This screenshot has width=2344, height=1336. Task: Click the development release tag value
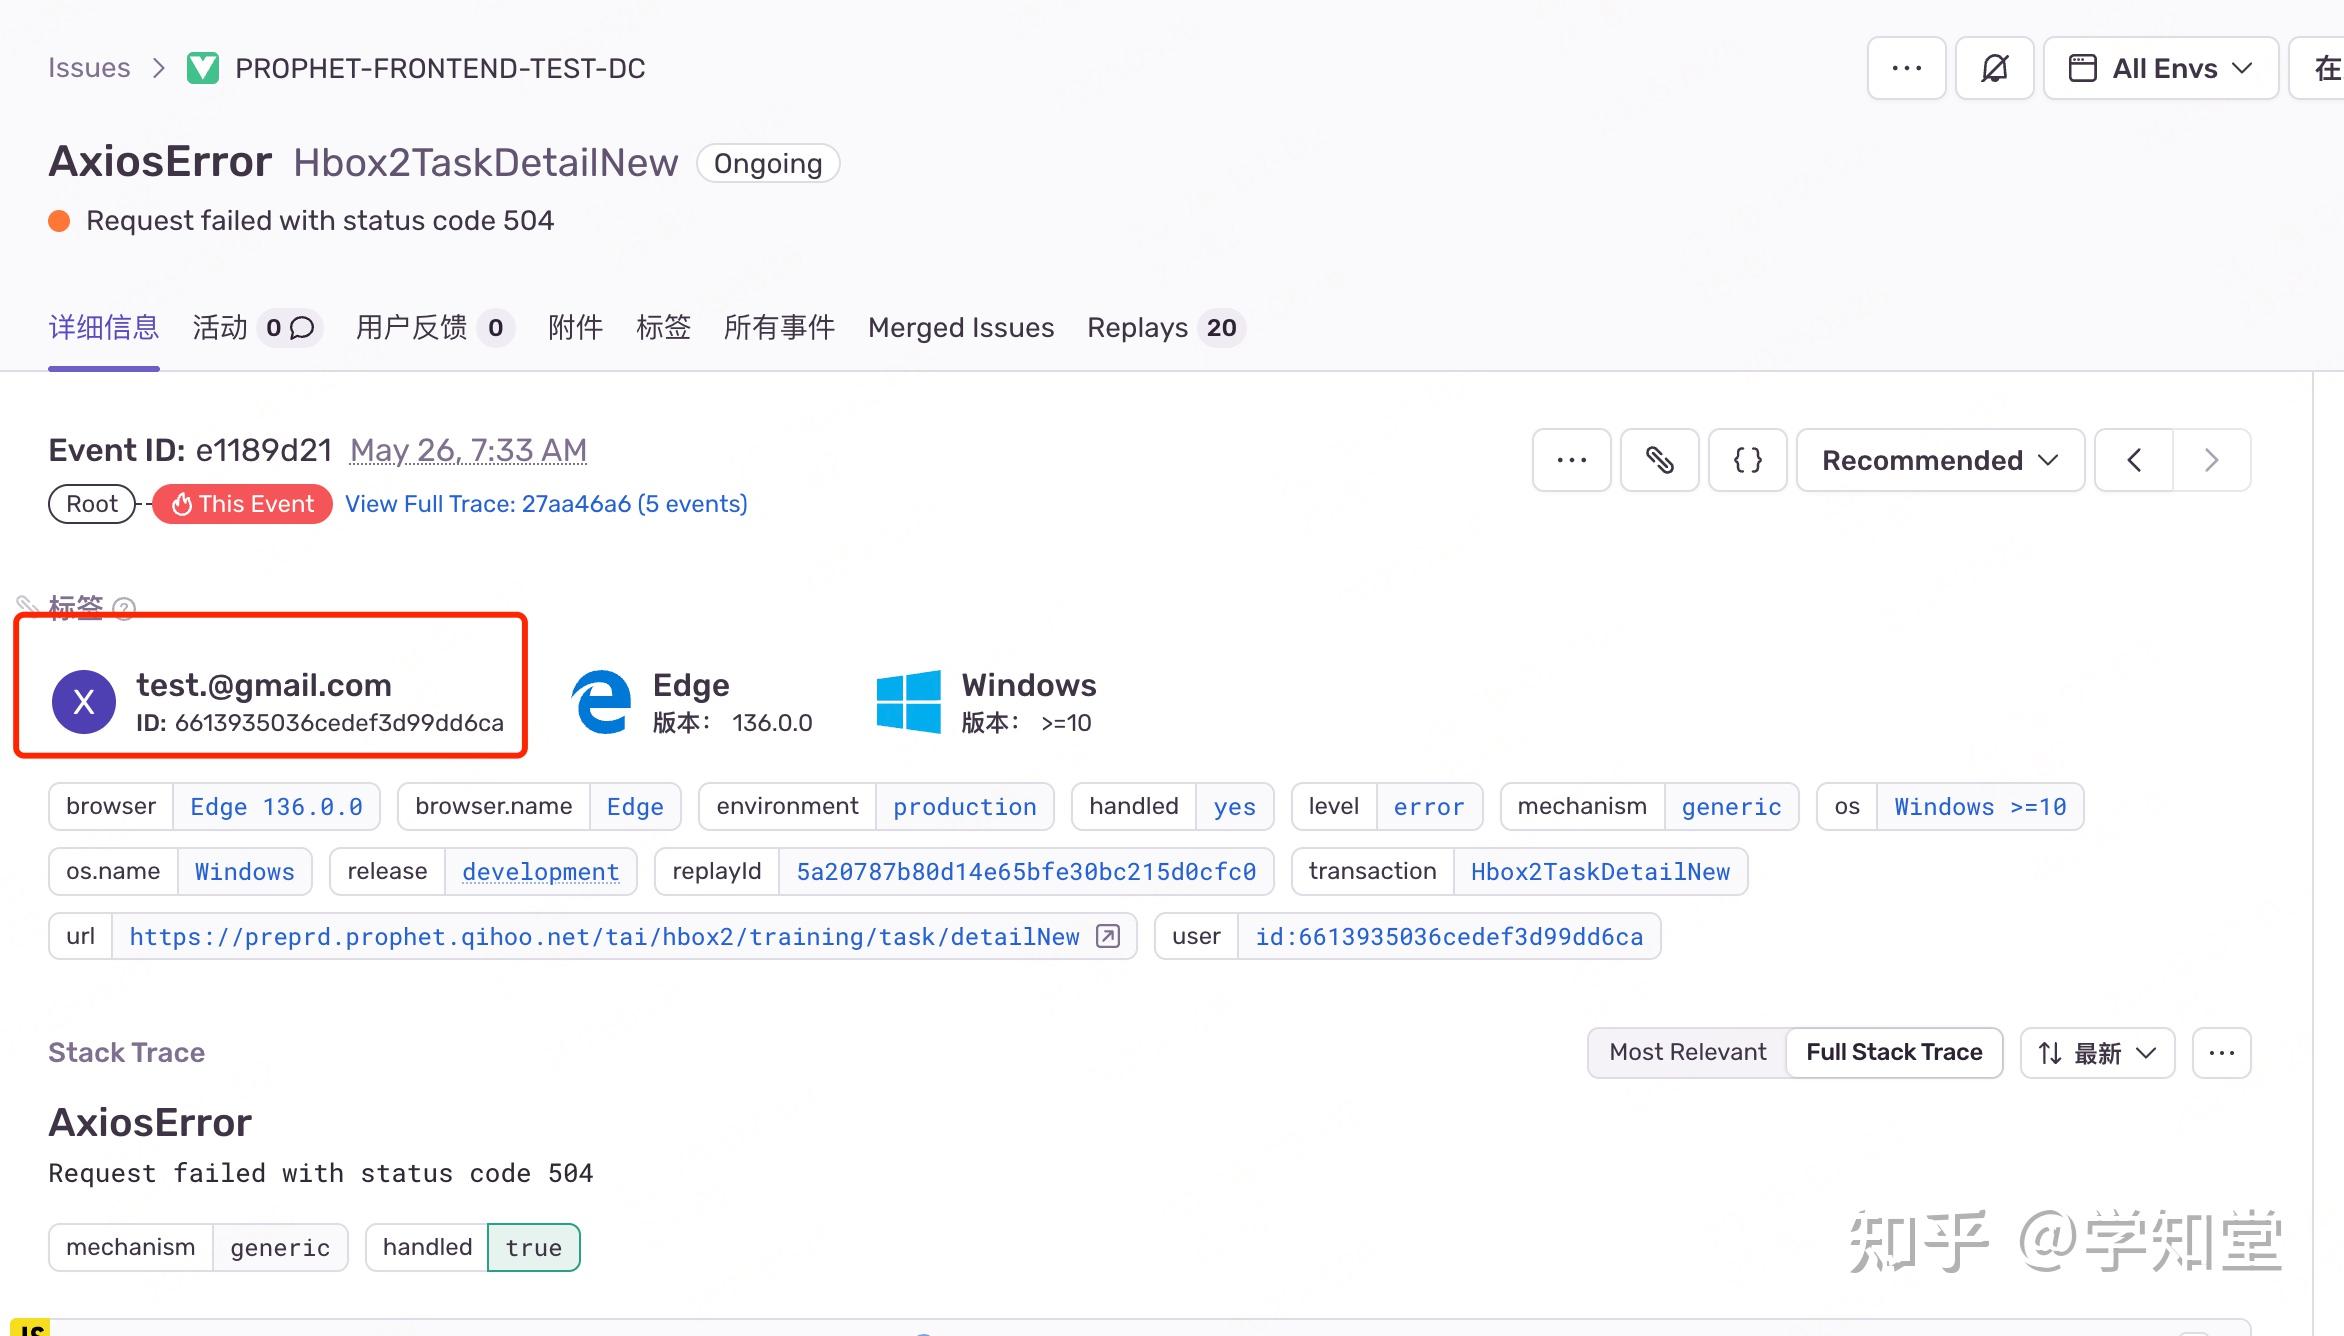[x=540, y=871]
